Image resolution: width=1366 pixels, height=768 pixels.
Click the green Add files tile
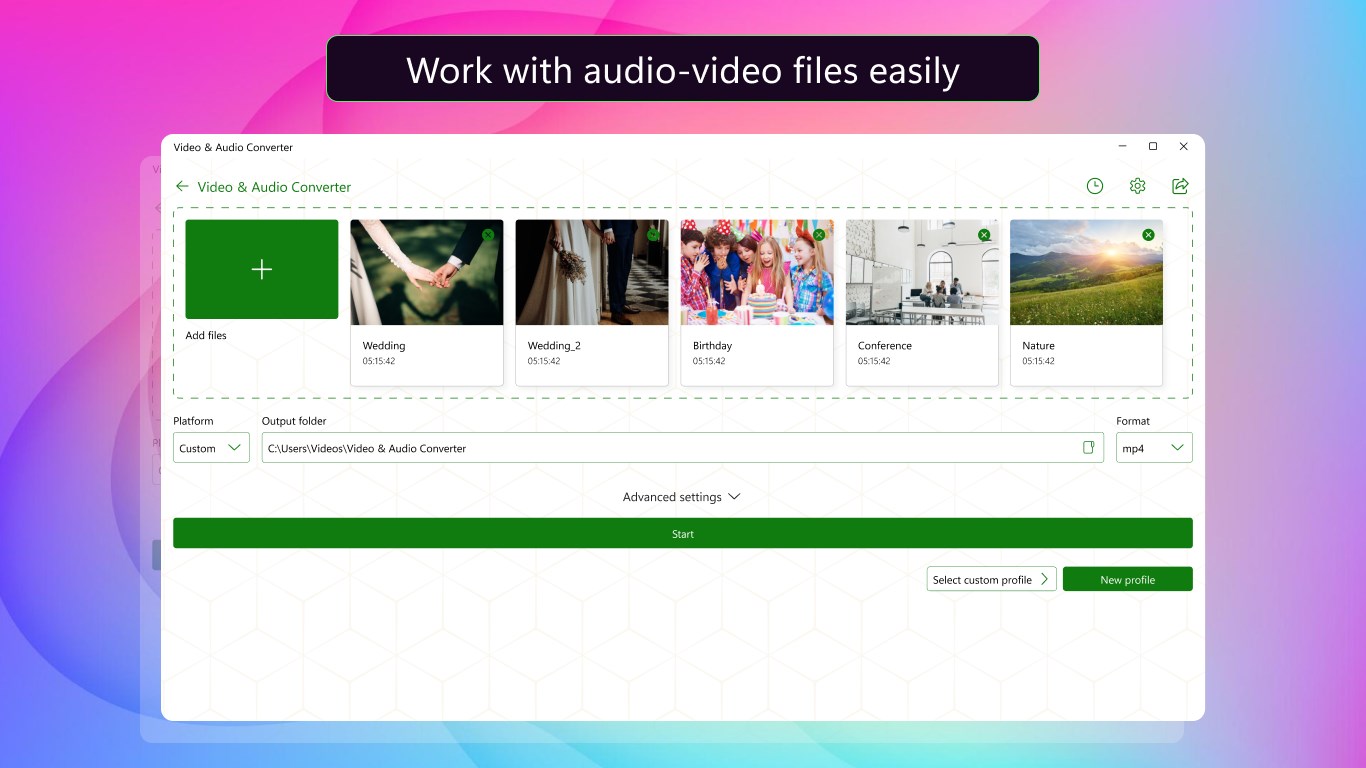tap(262, 269)
